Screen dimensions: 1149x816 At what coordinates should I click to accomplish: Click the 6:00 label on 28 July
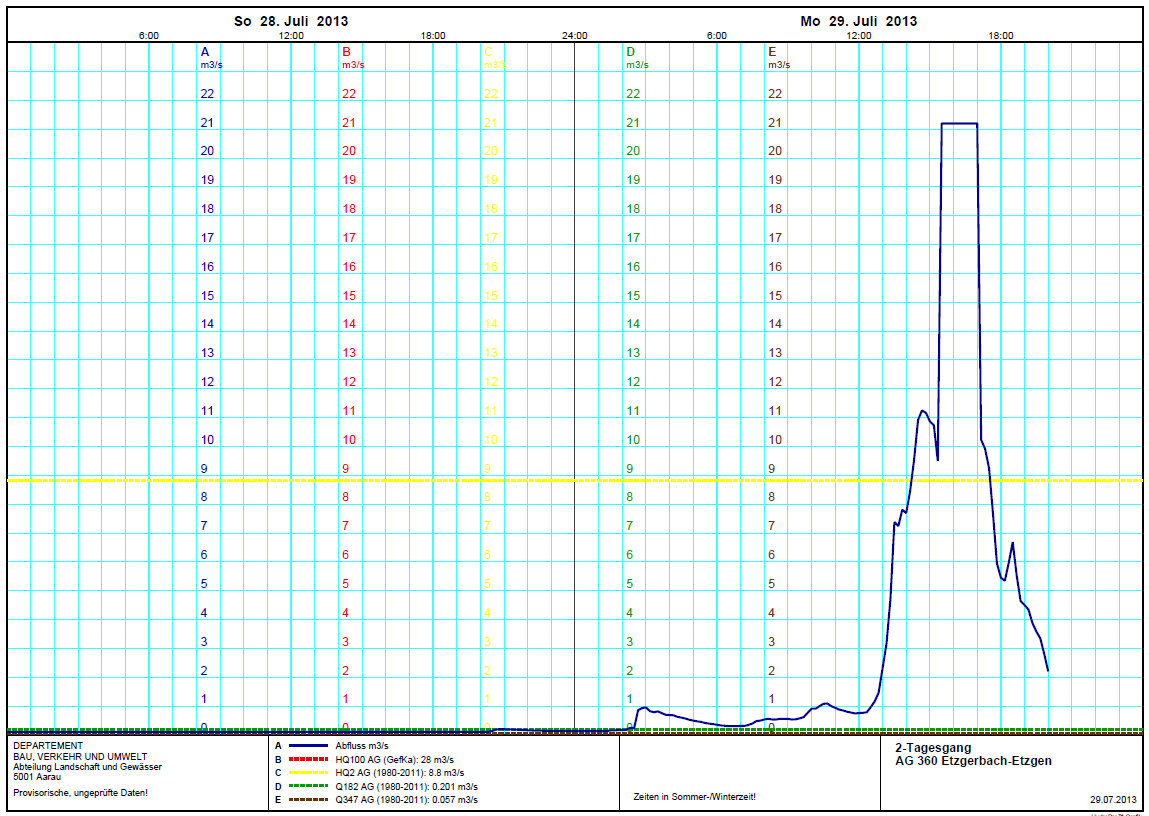149,36
